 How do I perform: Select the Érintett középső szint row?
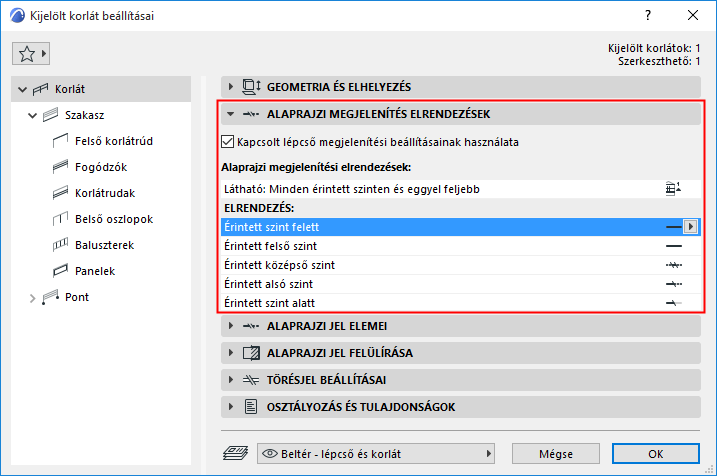coord(460,265)
